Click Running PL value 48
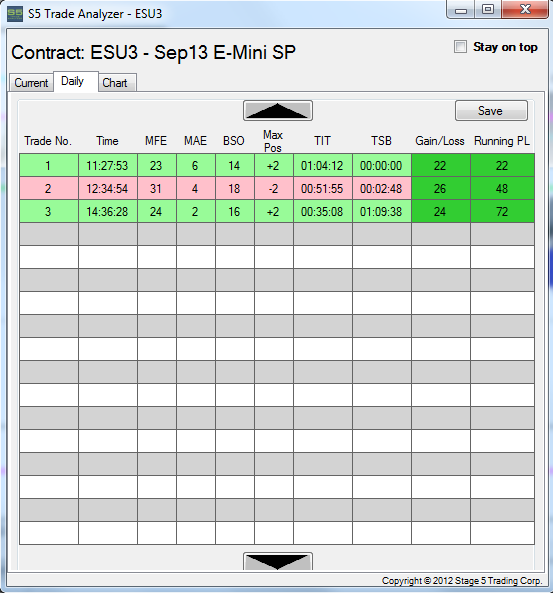This screenshot has height=593, width=553. pyautogui.click(x=502, y=188)
